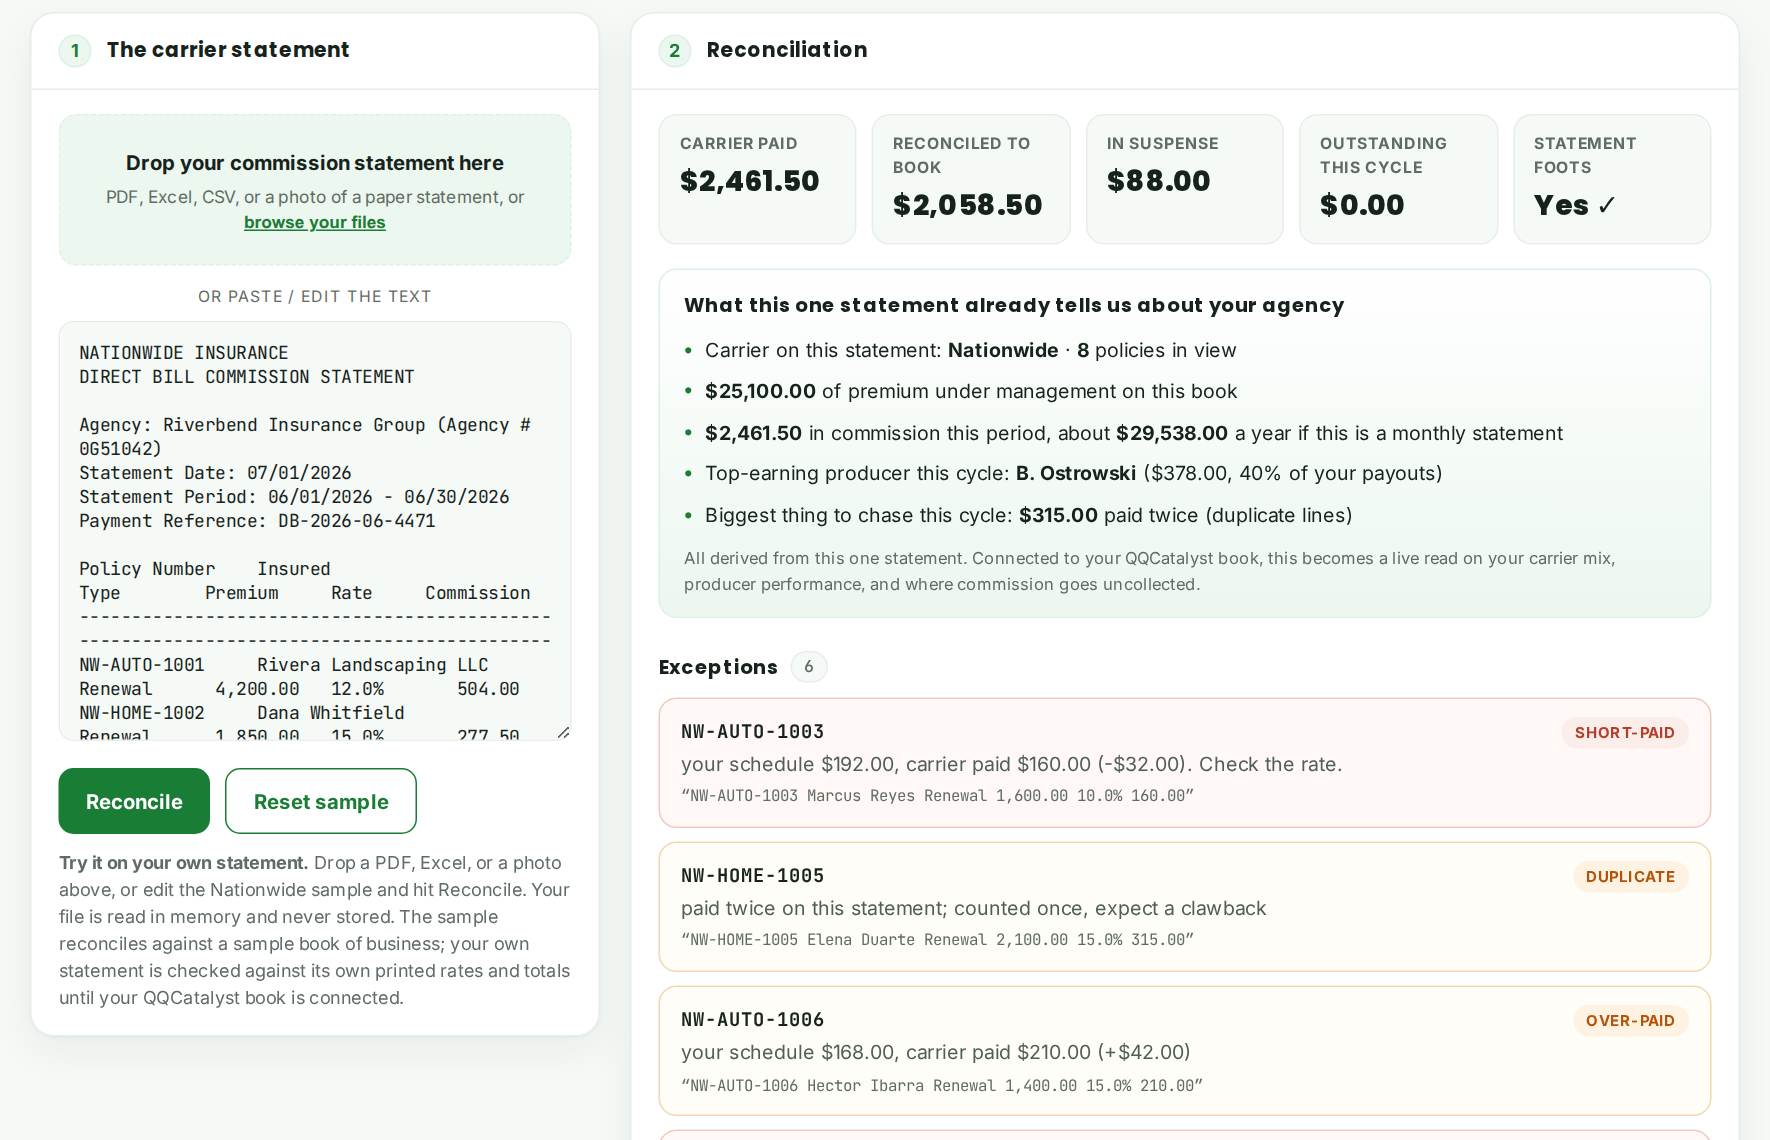1770x1140 pixels.
Task: Click the step 1 circle beside carrier statement
Action: [x=75, y=51]
